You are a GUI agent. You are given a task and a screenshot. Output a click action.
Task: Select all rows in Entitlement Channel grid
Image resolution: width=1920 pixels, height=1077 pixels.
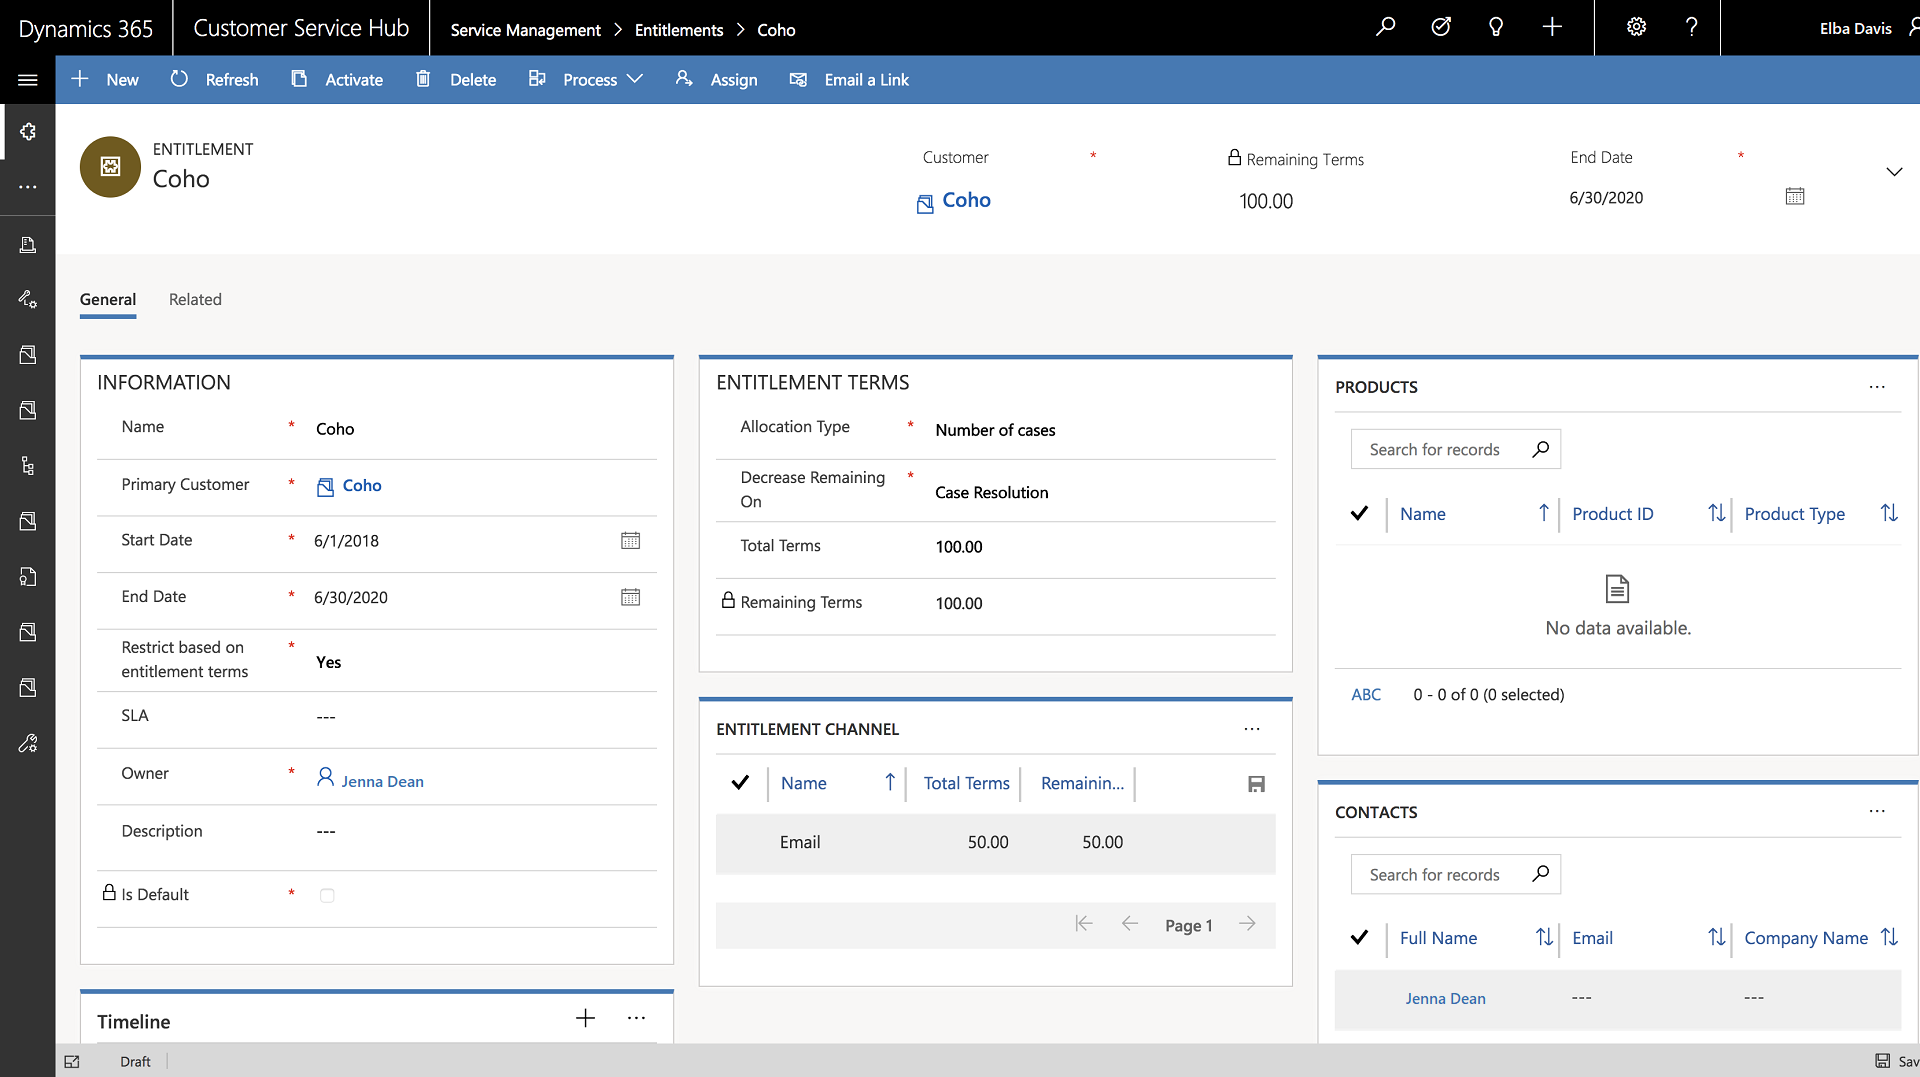pos(740,783)
